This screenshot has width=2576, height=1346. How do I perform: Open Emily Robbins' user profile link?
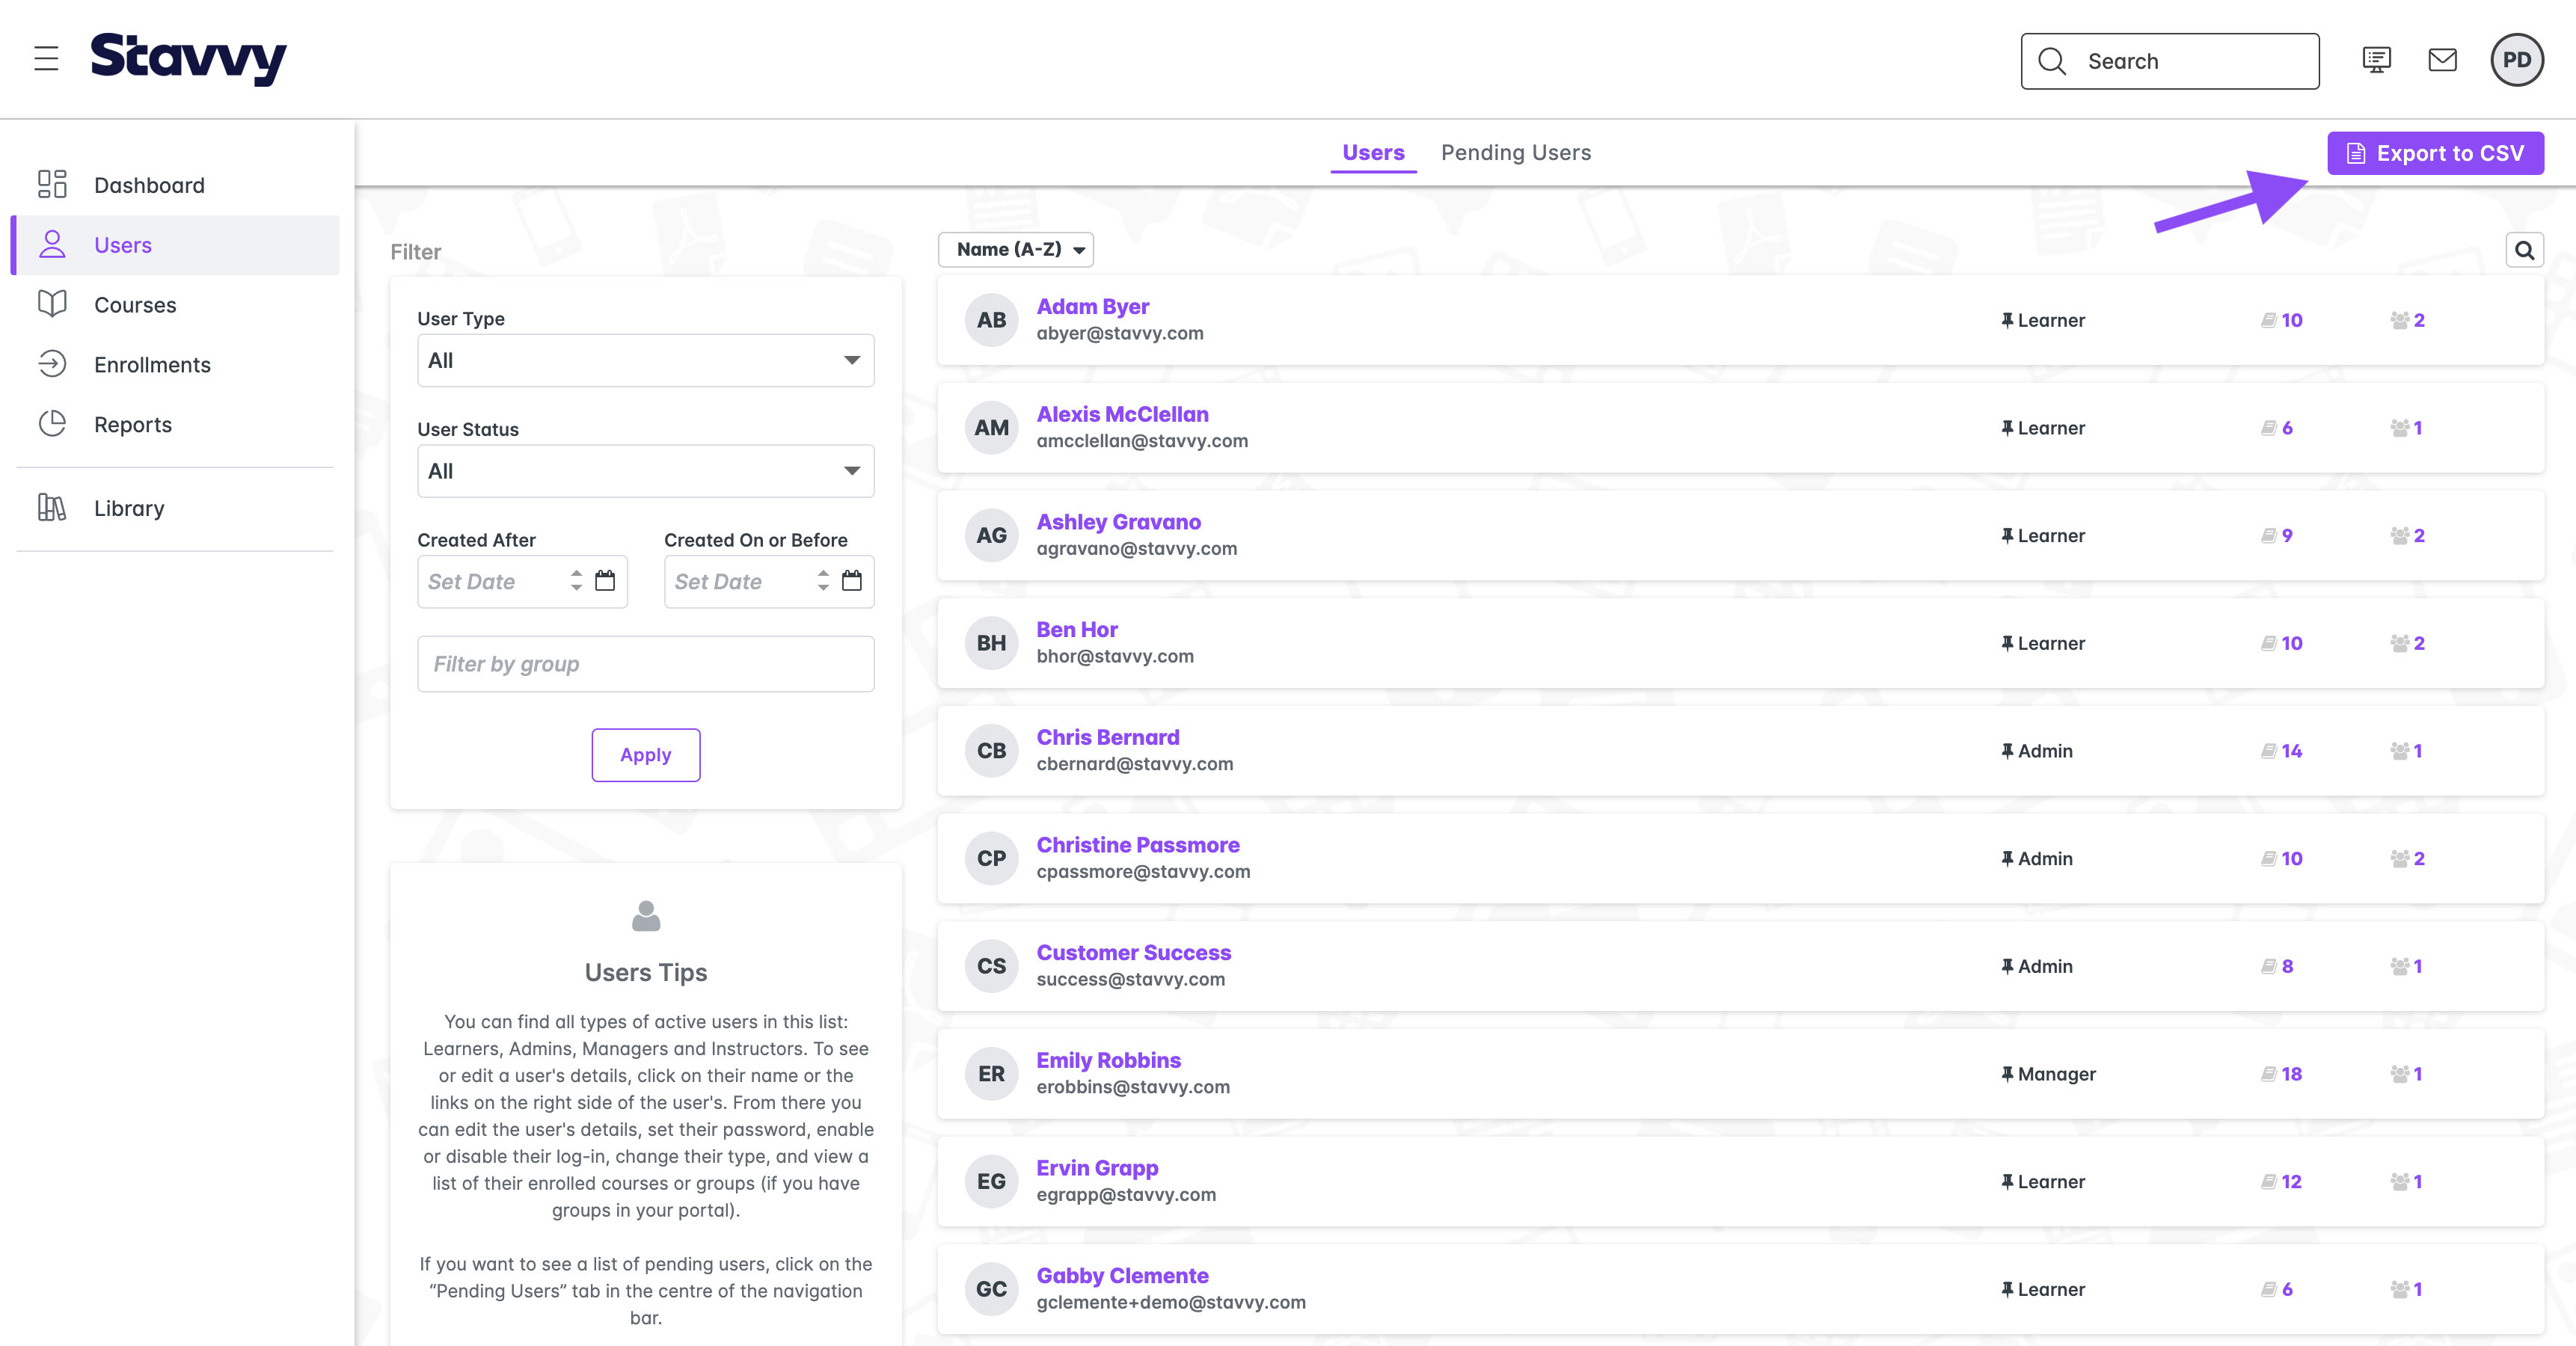point(1108,1060)
